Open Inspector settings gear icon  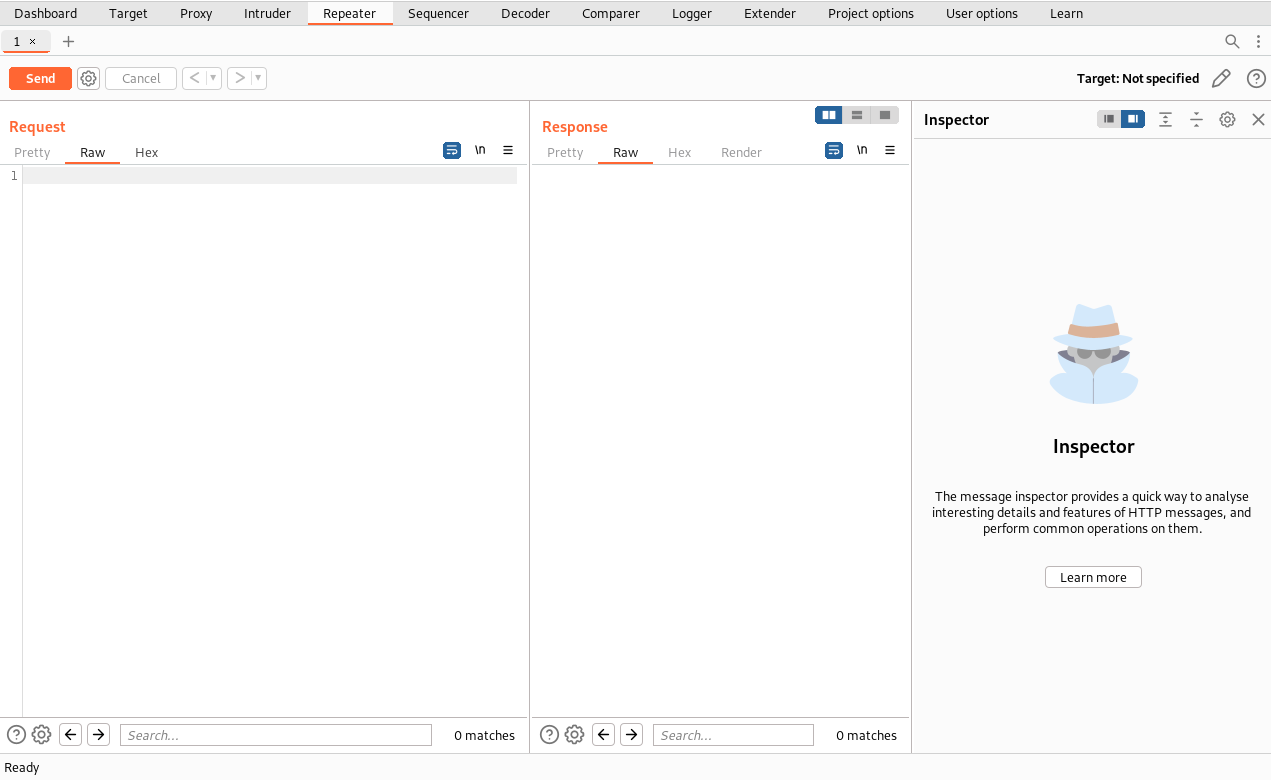pyautogui.click(x=1227, y=119)
